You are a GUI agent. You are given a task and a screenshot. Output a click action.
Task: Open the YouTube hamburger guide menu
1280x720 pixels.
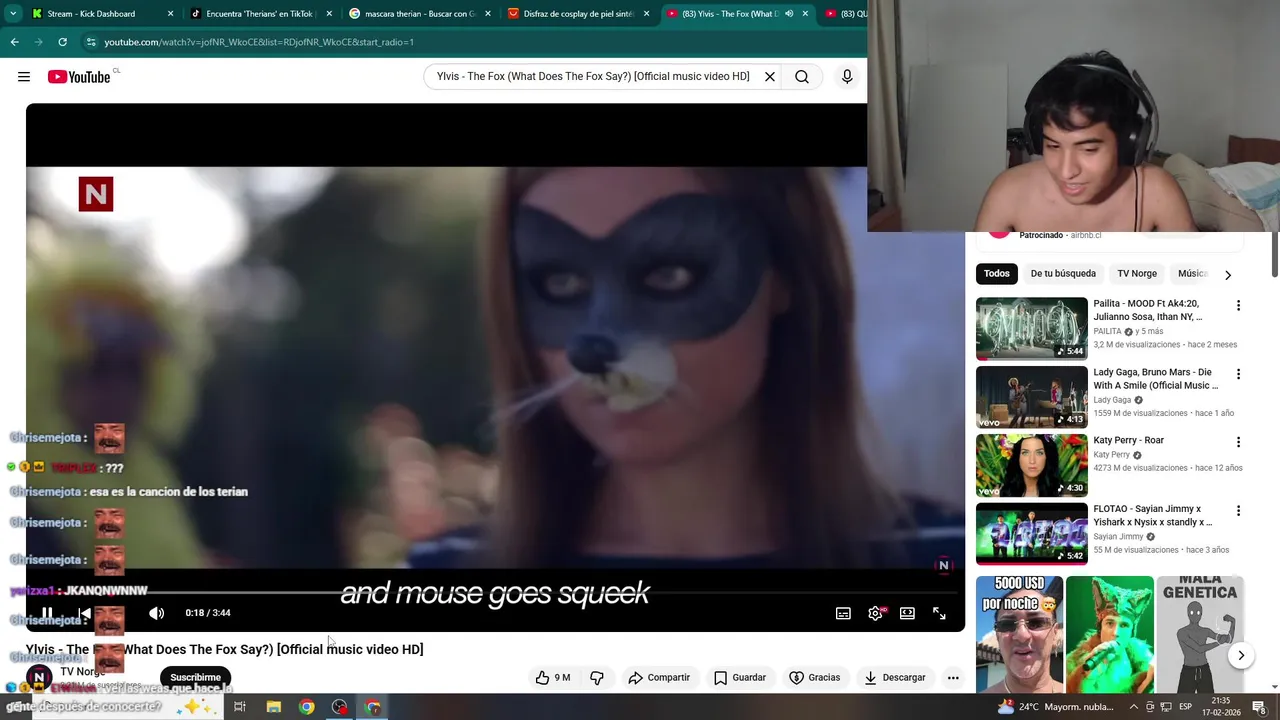[x=24, y=77]
